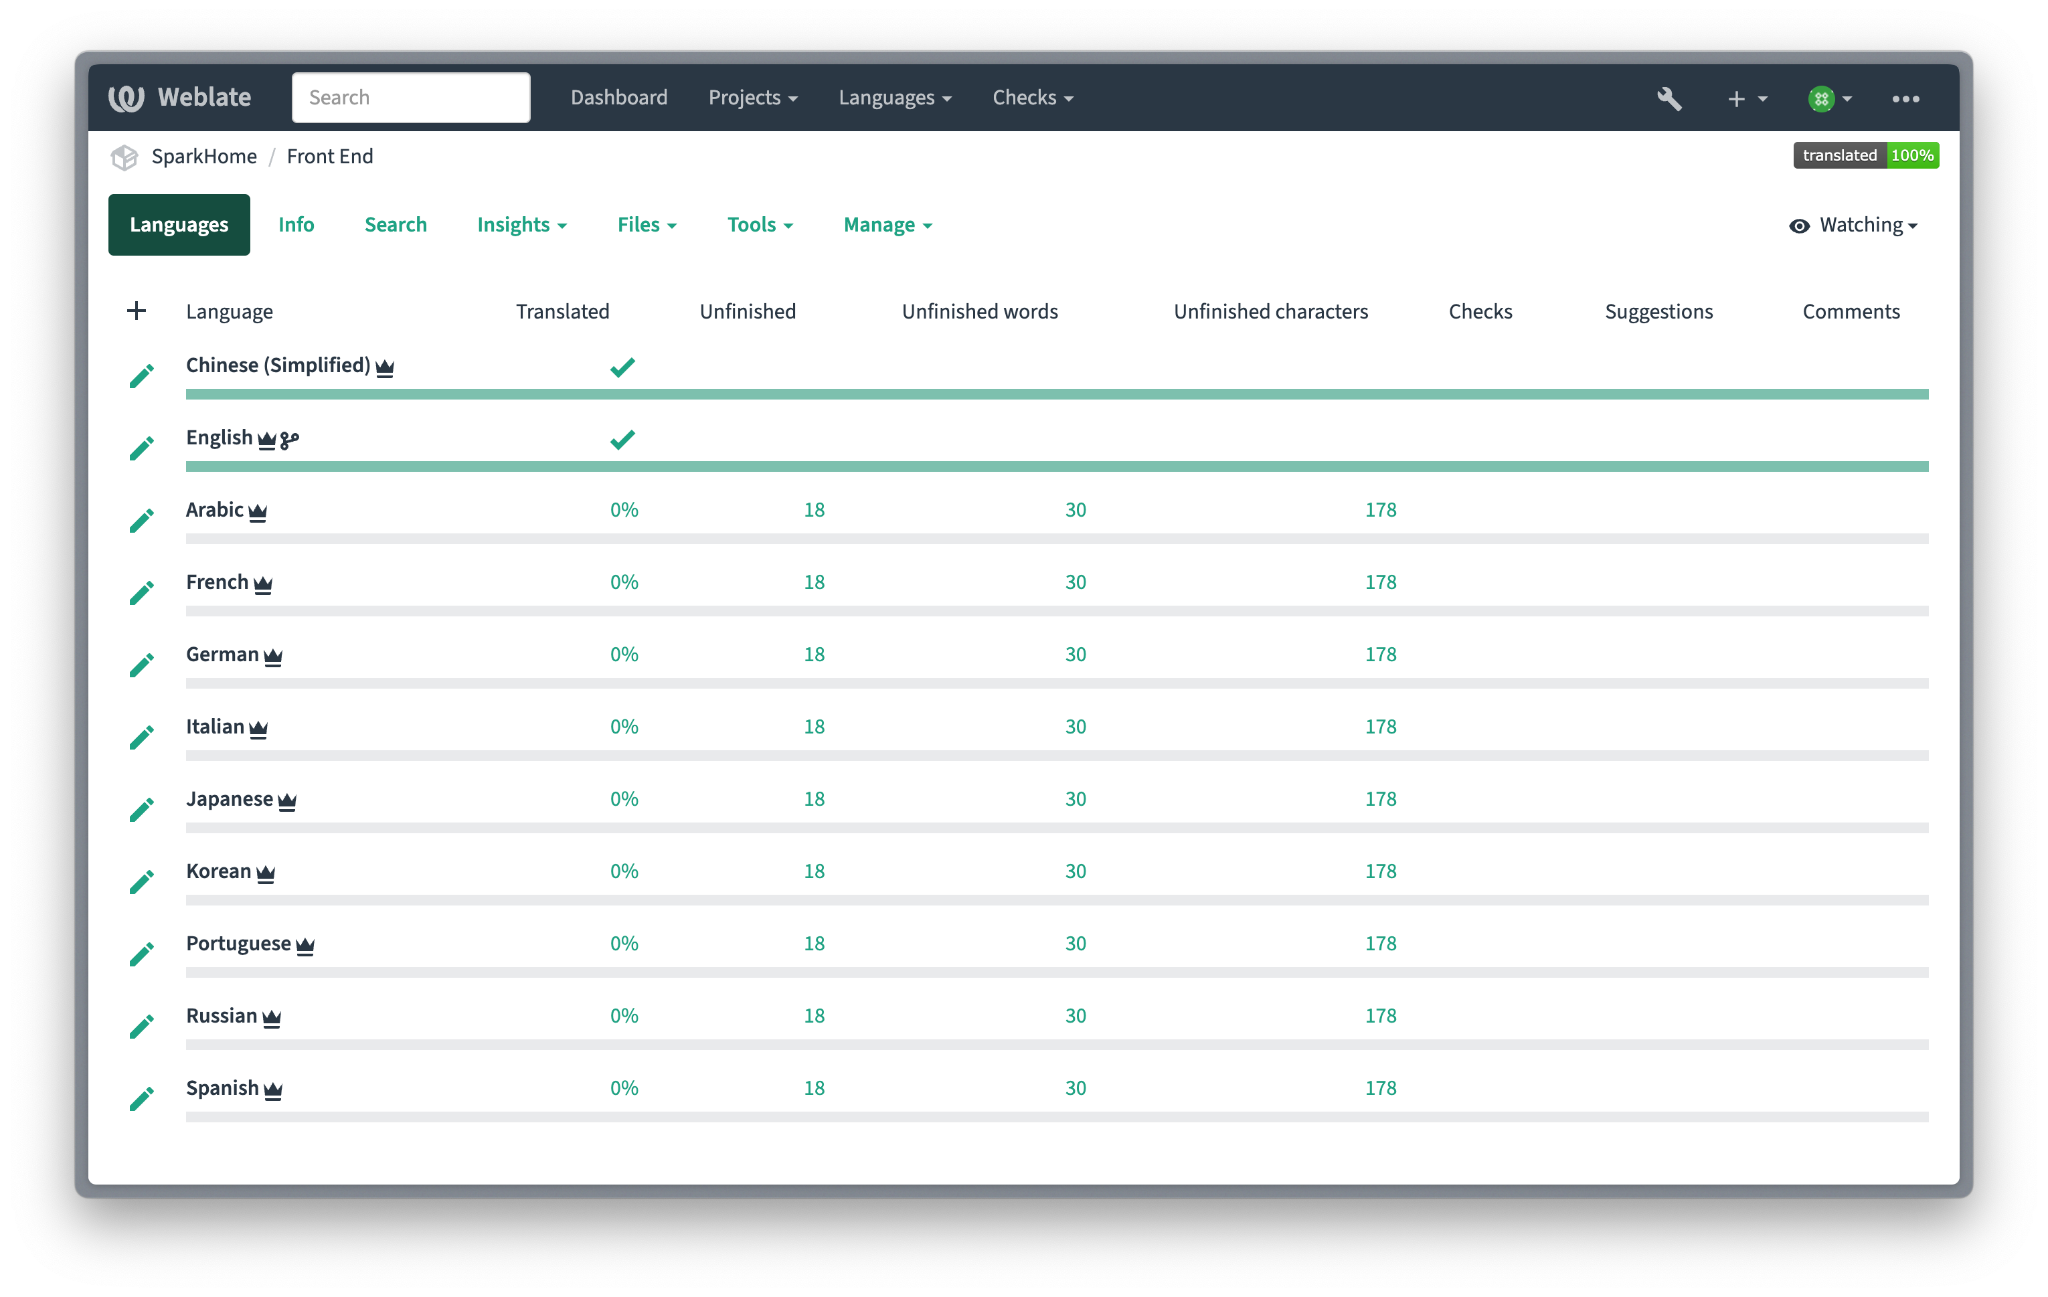Click the SparkHome project cube icon
The width and height of the screenshot is (2048, 1297).
[x=124, y=157]
